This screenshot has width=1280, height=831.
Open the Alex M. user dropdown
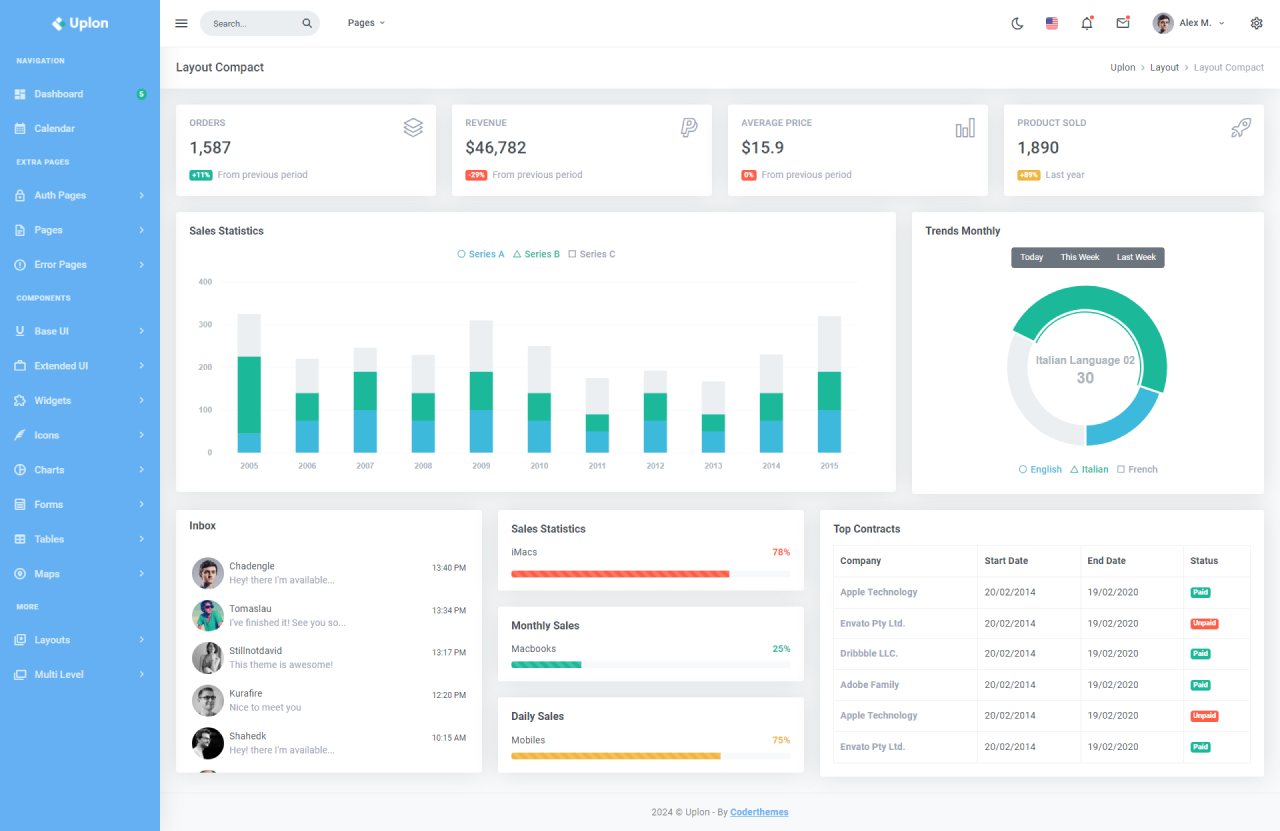pyautogui.click(x=1189, y=23)
